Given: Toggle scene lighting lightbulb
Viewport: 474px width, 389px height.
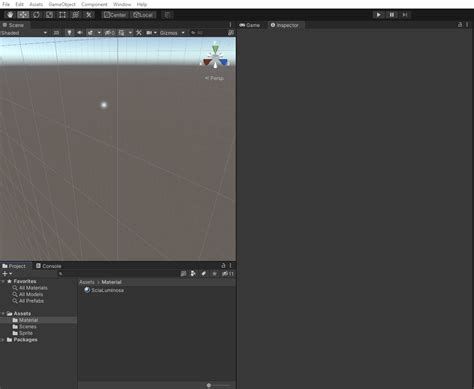Looking at the screenshot, I should (x=69, y=33).
